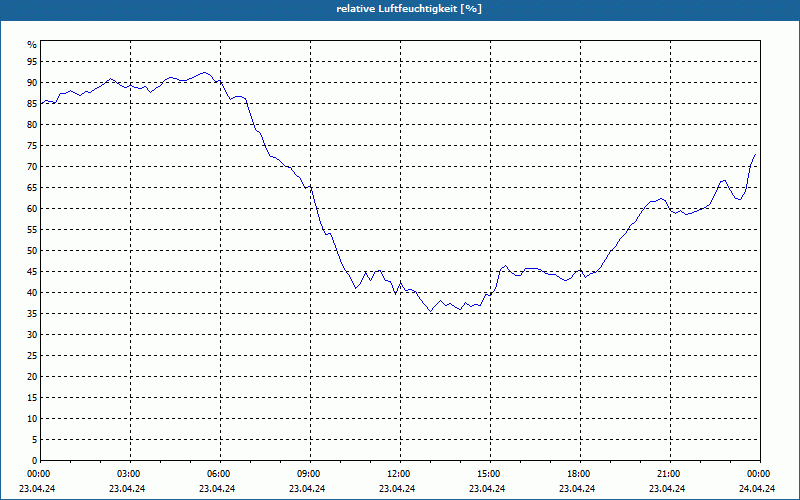This screenshot has width=800, height=500.
Task: Click the 0 value on the y-axis
Action: 35,460
